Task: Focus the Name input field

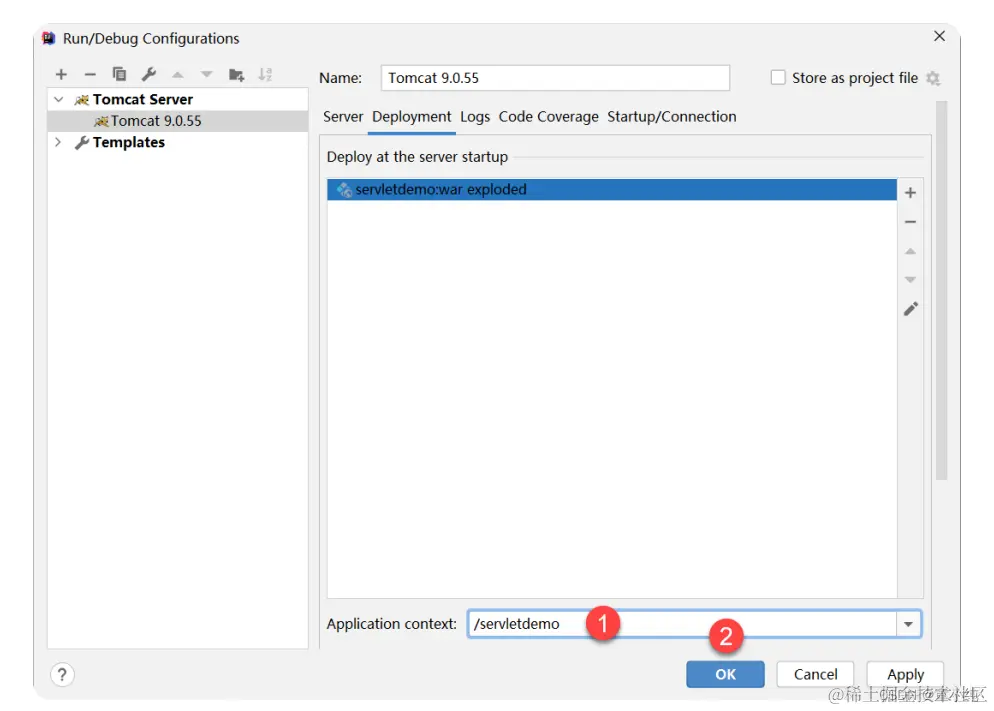Action: pyautogui.click(x=555, y=78)
